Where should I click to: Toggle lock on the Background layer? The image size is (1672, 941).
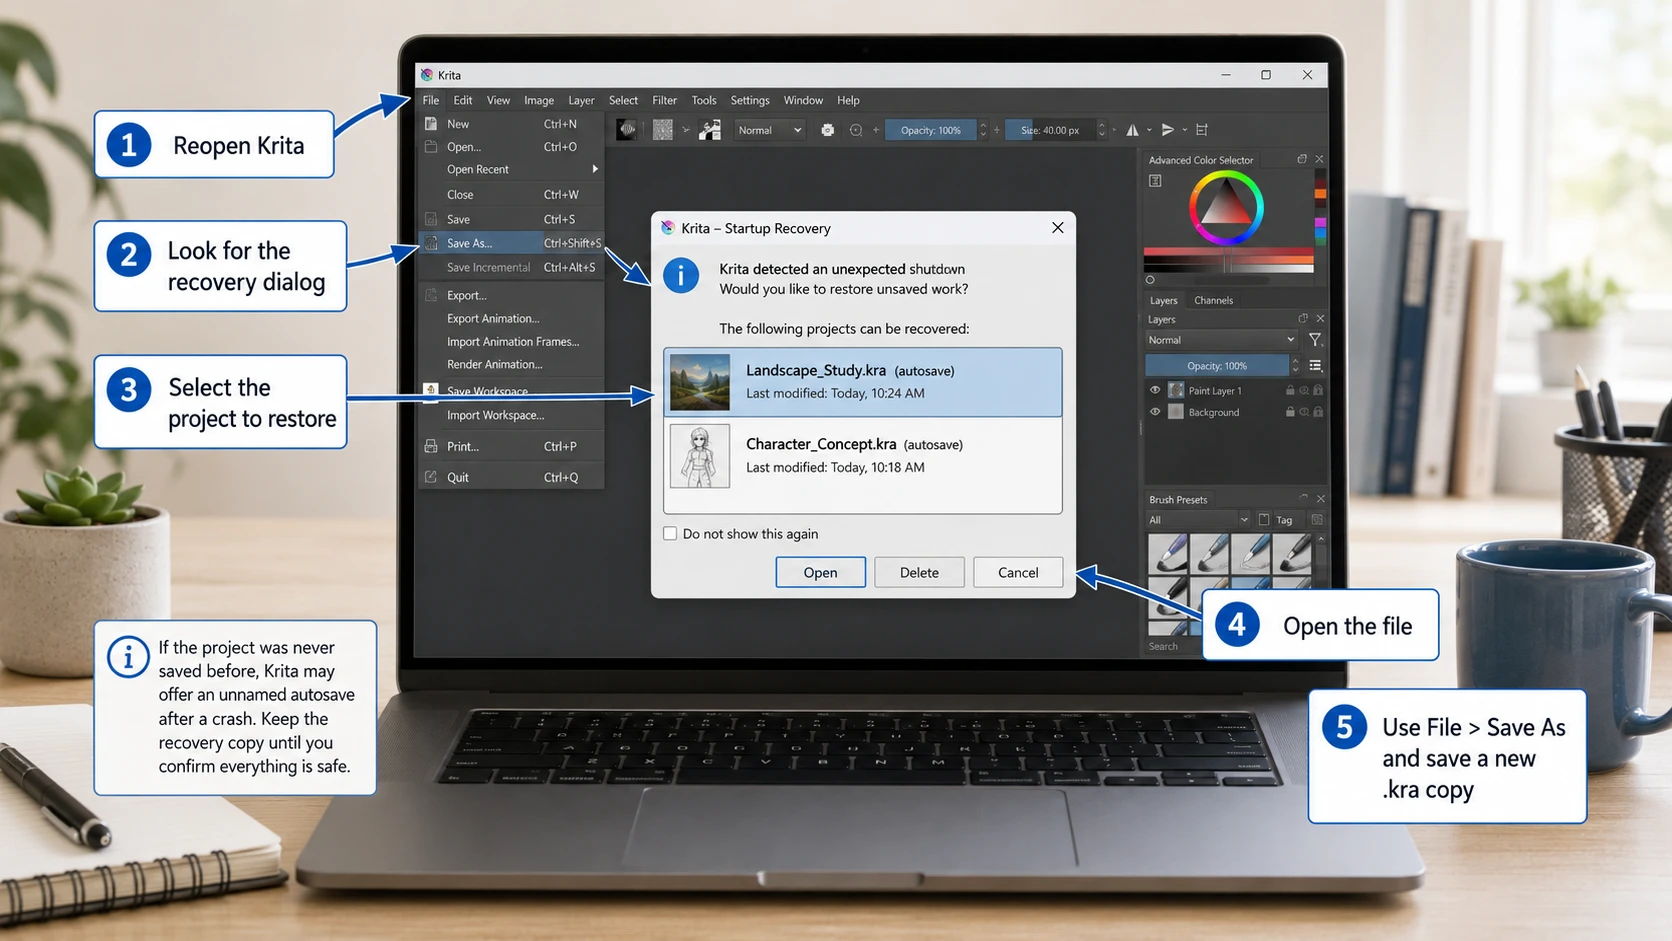coord(1290,412)
